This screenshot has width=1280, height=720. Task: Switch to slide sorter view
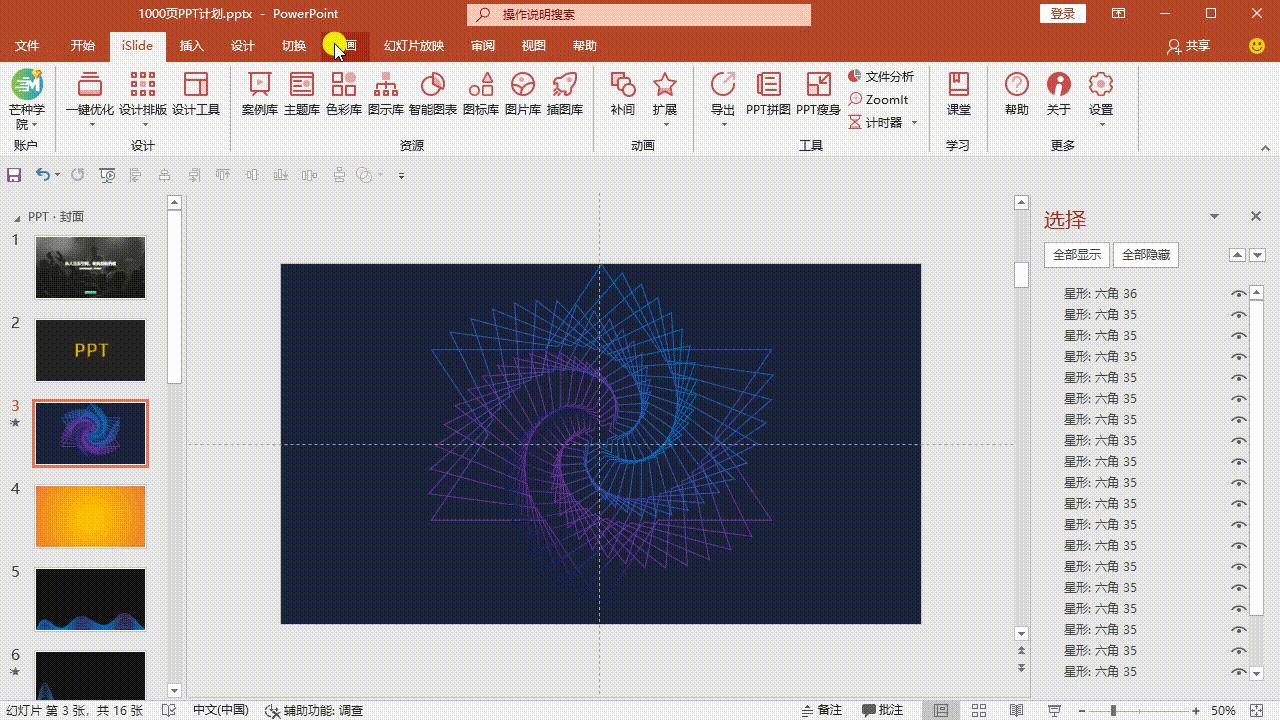(979, 711)
